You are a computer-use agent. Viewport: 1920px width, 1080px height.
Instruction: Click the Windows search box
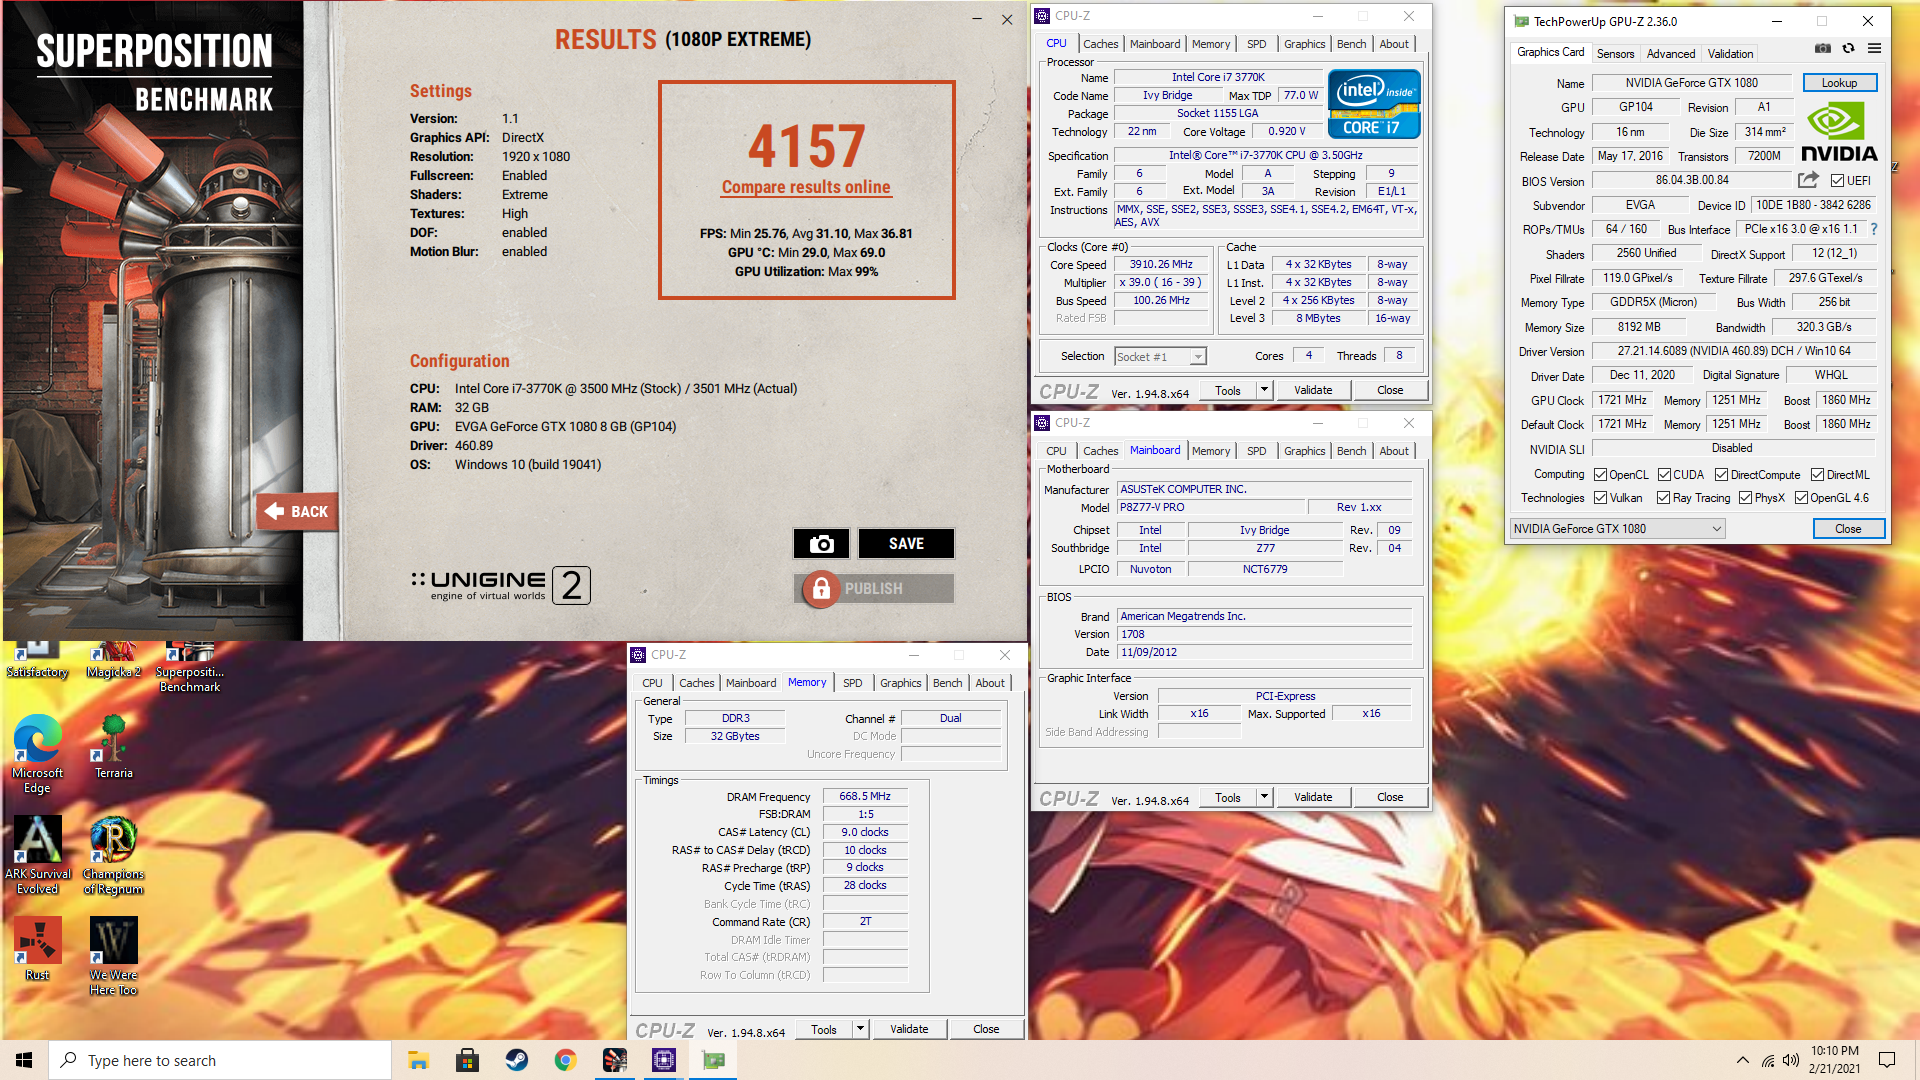[220, 1060]
